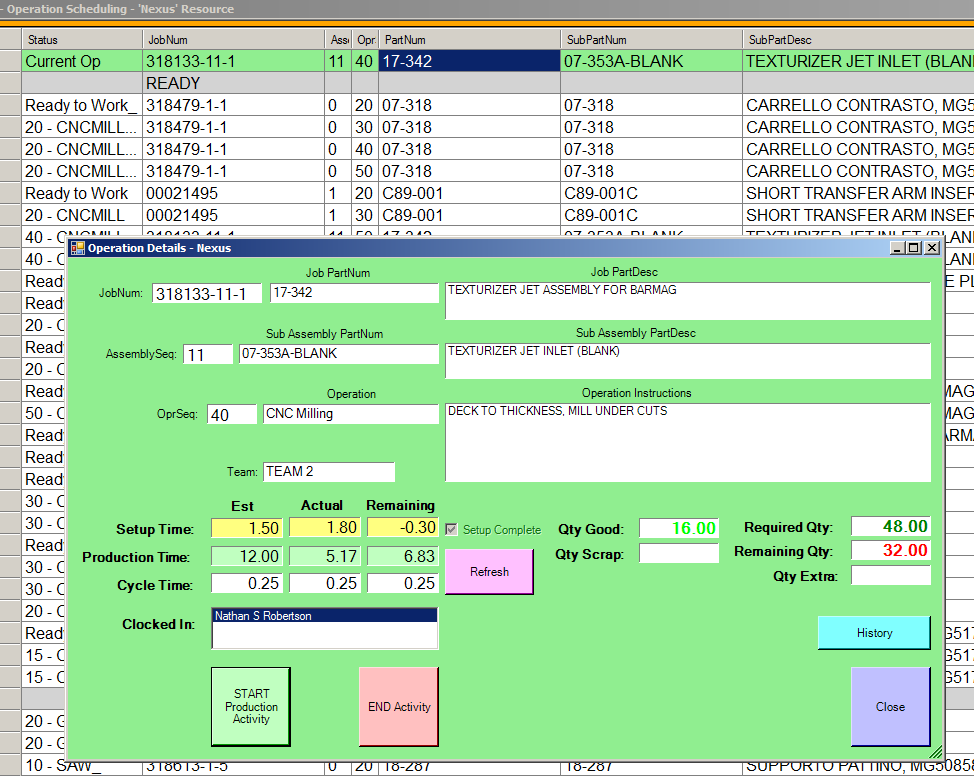Minimize the Operation Details dialog
This screenshot has height=776, width=974.
point(897,248)
